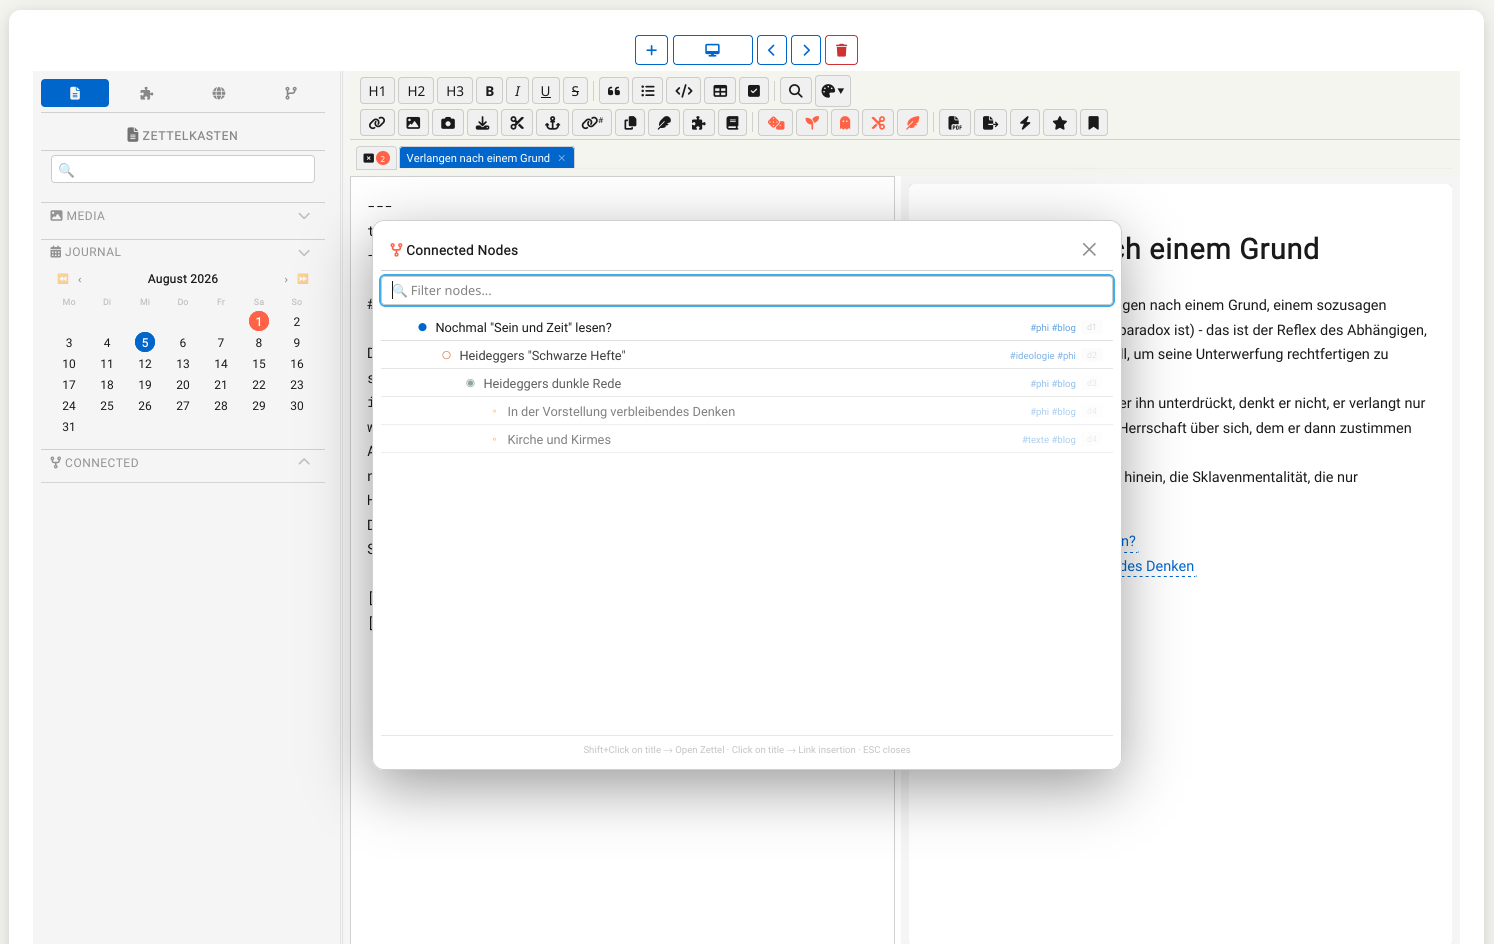Click the puzzle piece toolbar icon
The height and width of the screenshot is (944, 1494).
coord(698,123)
